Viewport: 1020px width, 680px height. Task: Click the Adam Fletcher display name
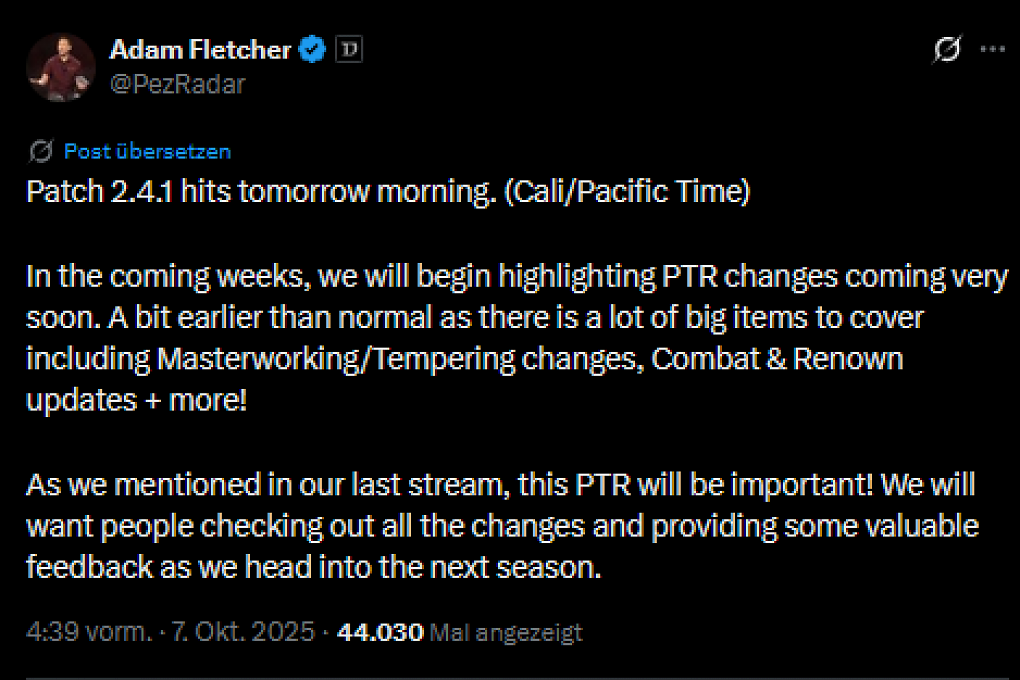click(200, 50)
